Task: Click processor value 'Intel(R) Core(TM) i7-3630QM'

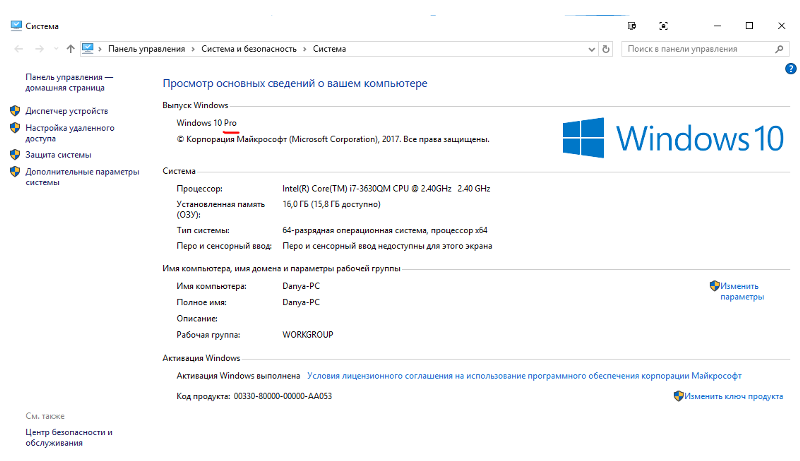Action: 386,189
